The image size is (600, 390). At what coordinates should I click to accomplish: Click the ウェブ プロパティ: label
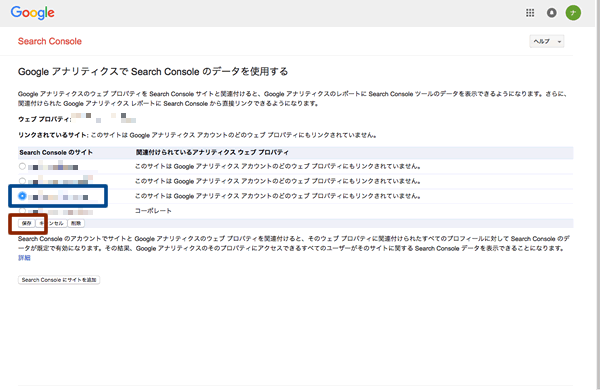coord(44,119)
